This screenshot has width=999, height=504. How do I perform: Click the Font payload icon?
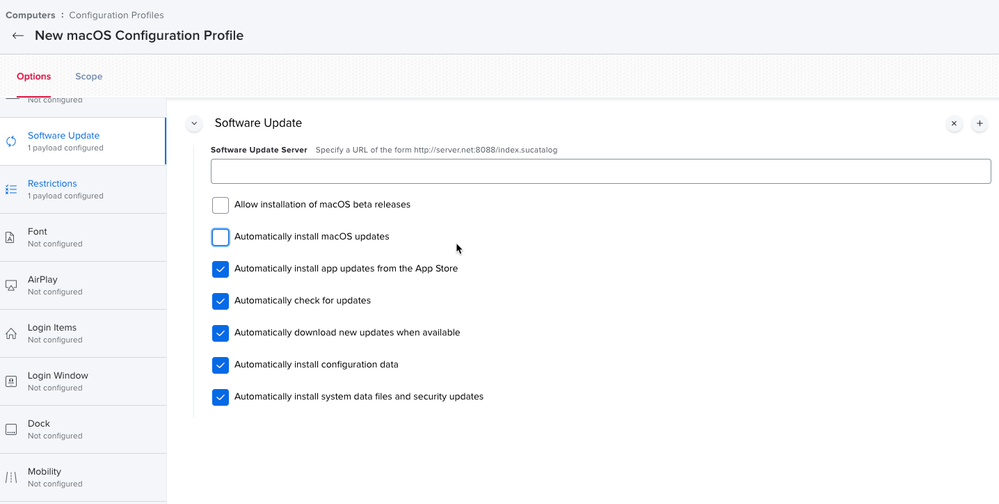coord(11,238)
